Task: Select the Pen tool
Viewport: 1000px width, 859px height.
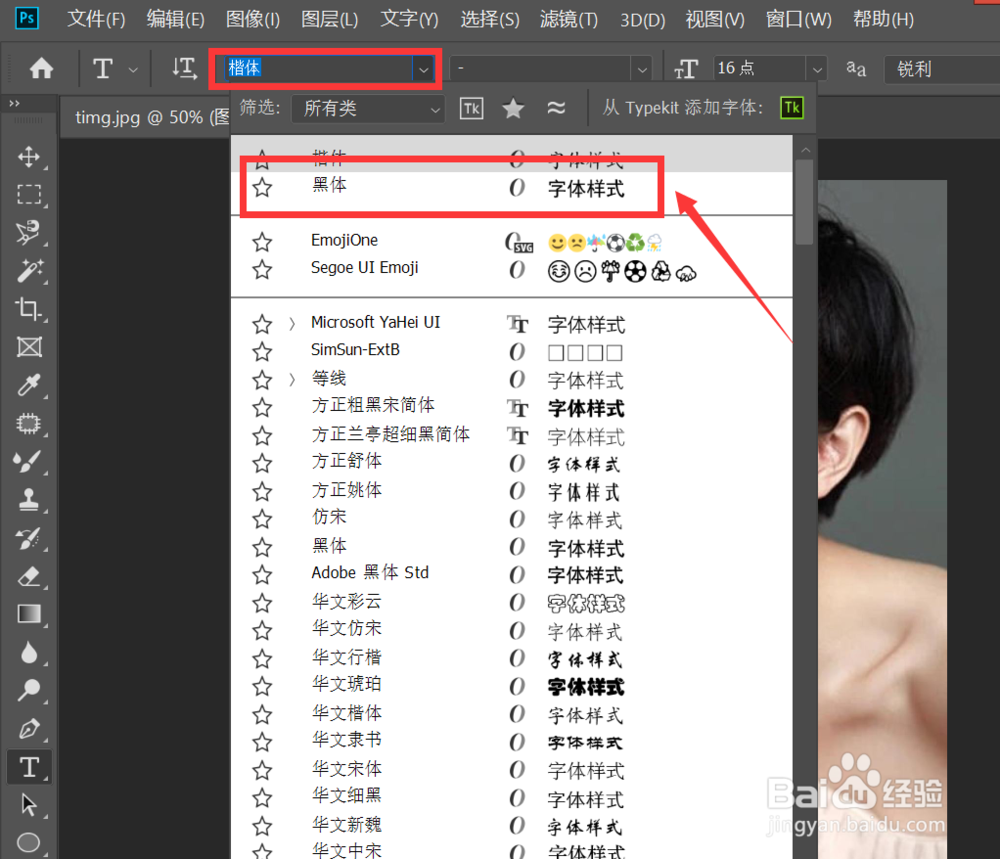Action: [29, 728]
